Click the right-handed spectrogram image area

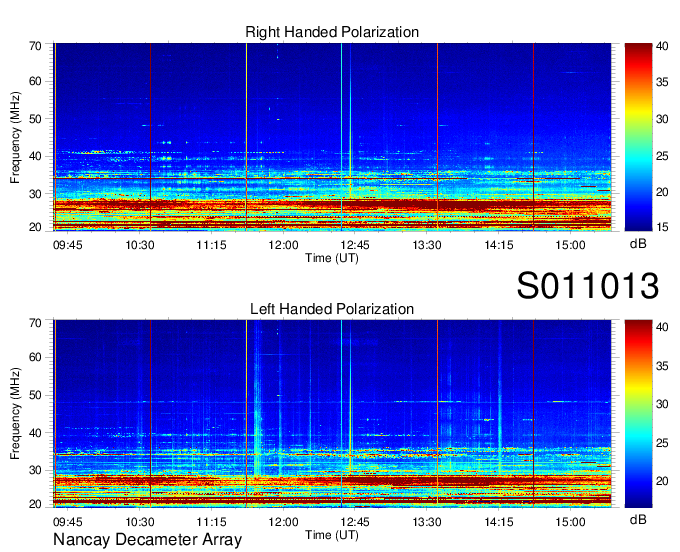(332, 137)
